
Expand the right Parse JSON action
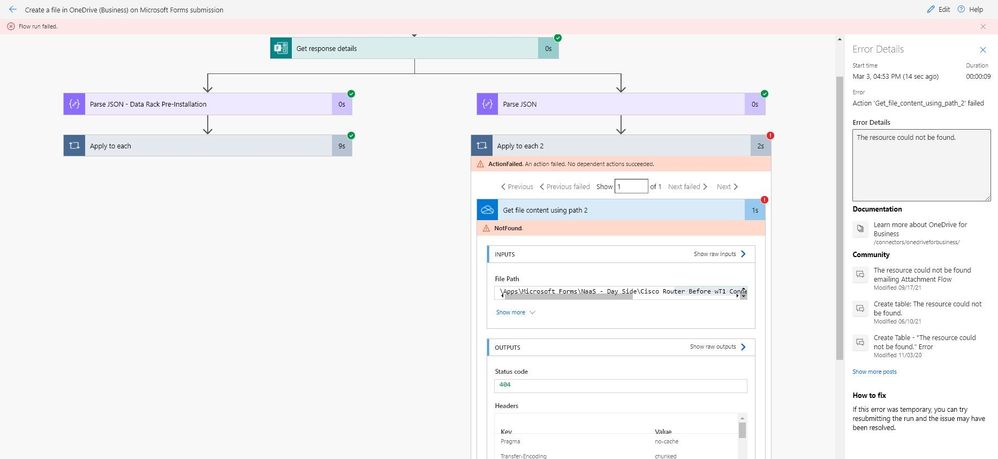621,104
